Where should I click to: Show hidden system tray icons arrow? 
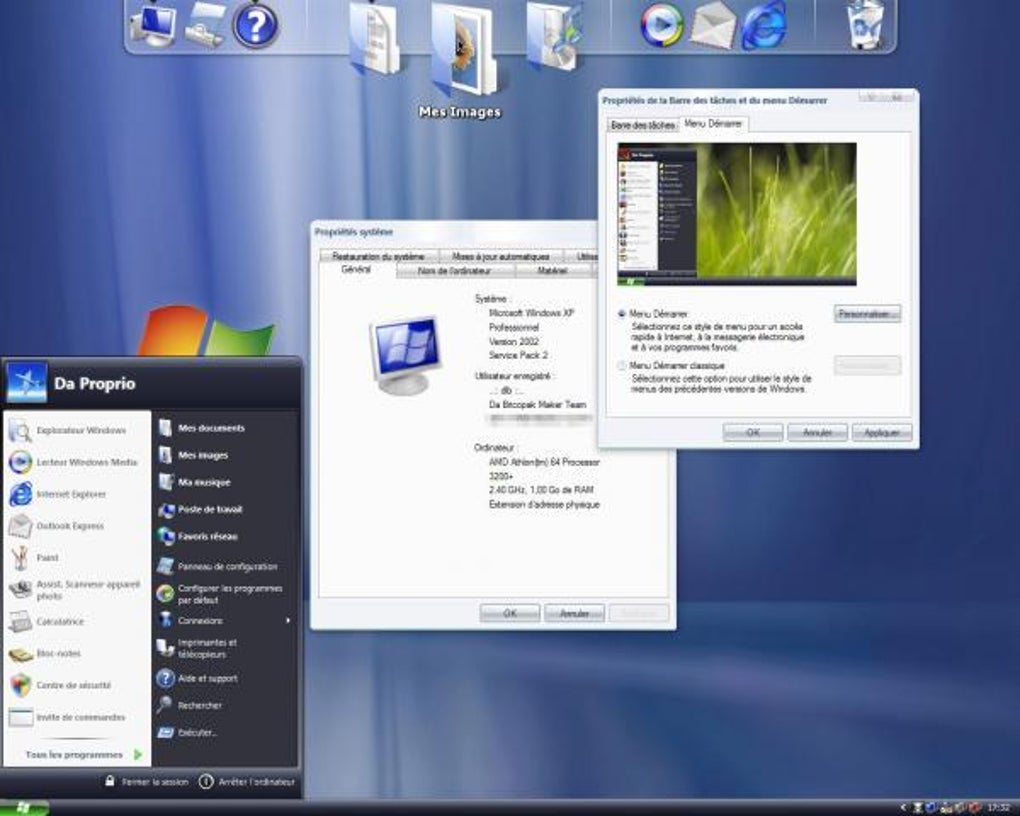click(x=904, y=807)
